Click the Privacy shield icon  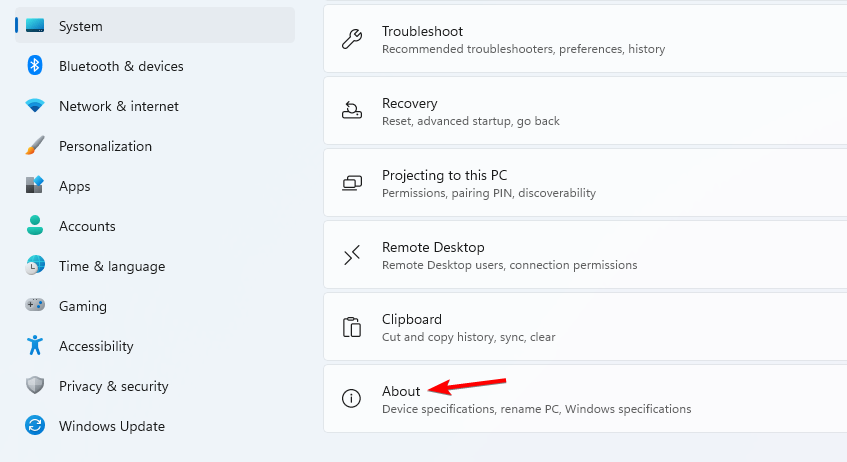point(35,385)
